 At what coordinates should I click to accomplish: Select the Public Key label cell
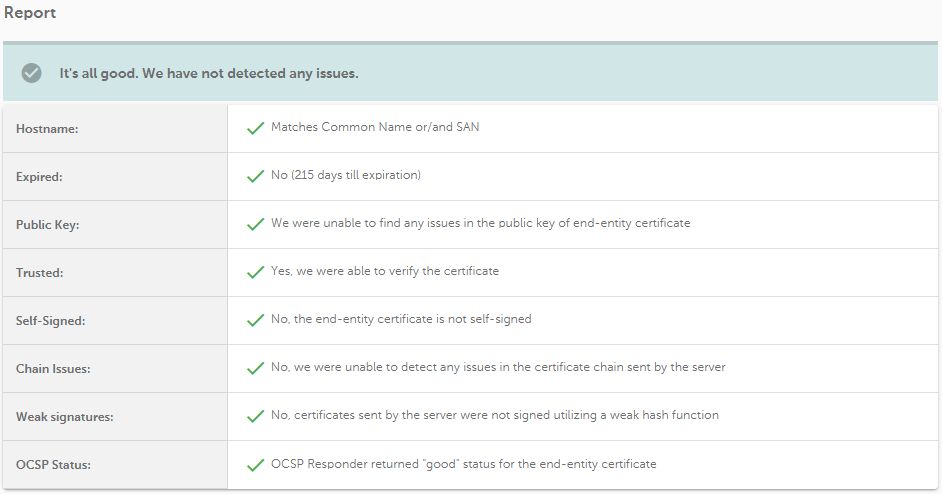click(x=115, y=225)
